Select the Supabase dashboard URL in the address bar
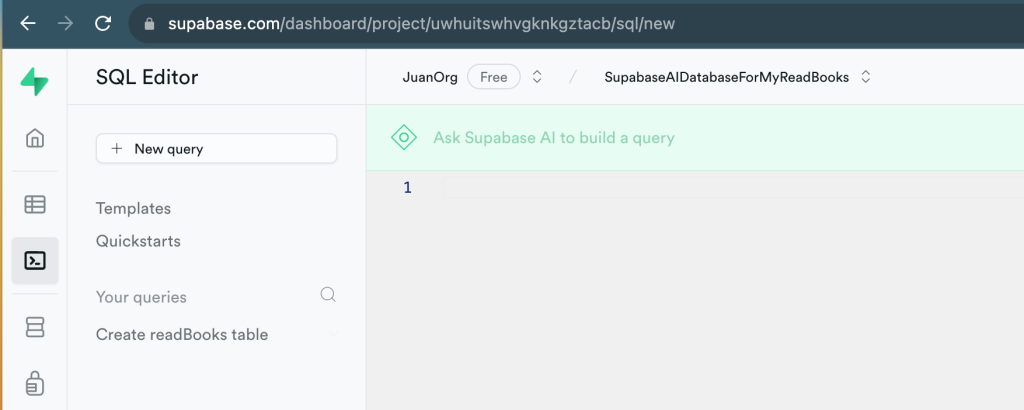The width and height of the screenshot is (1024, 410). 421,24
